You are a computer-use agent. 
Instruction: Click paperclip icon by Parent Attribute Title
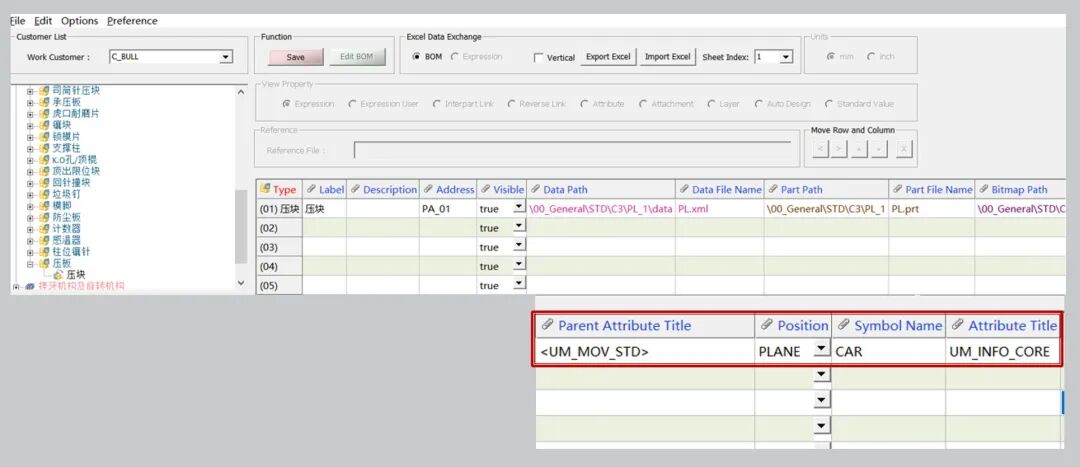[x=548, y=325]
